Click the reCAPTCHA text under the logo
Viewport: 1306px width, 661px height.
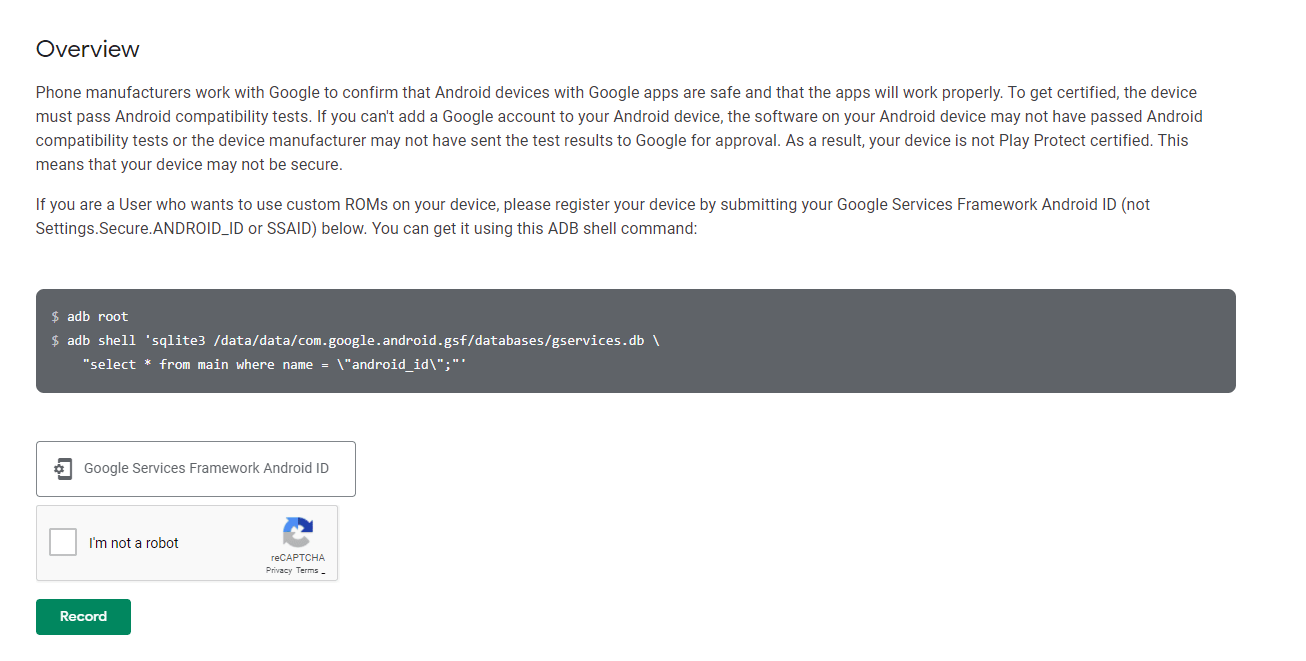(297, 558)
